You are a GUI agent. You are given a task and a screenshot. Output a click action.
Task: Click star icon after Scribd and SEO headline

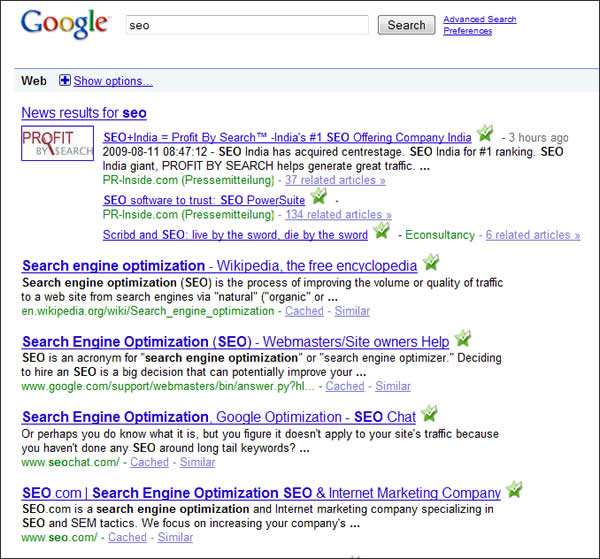click(381, 232)
